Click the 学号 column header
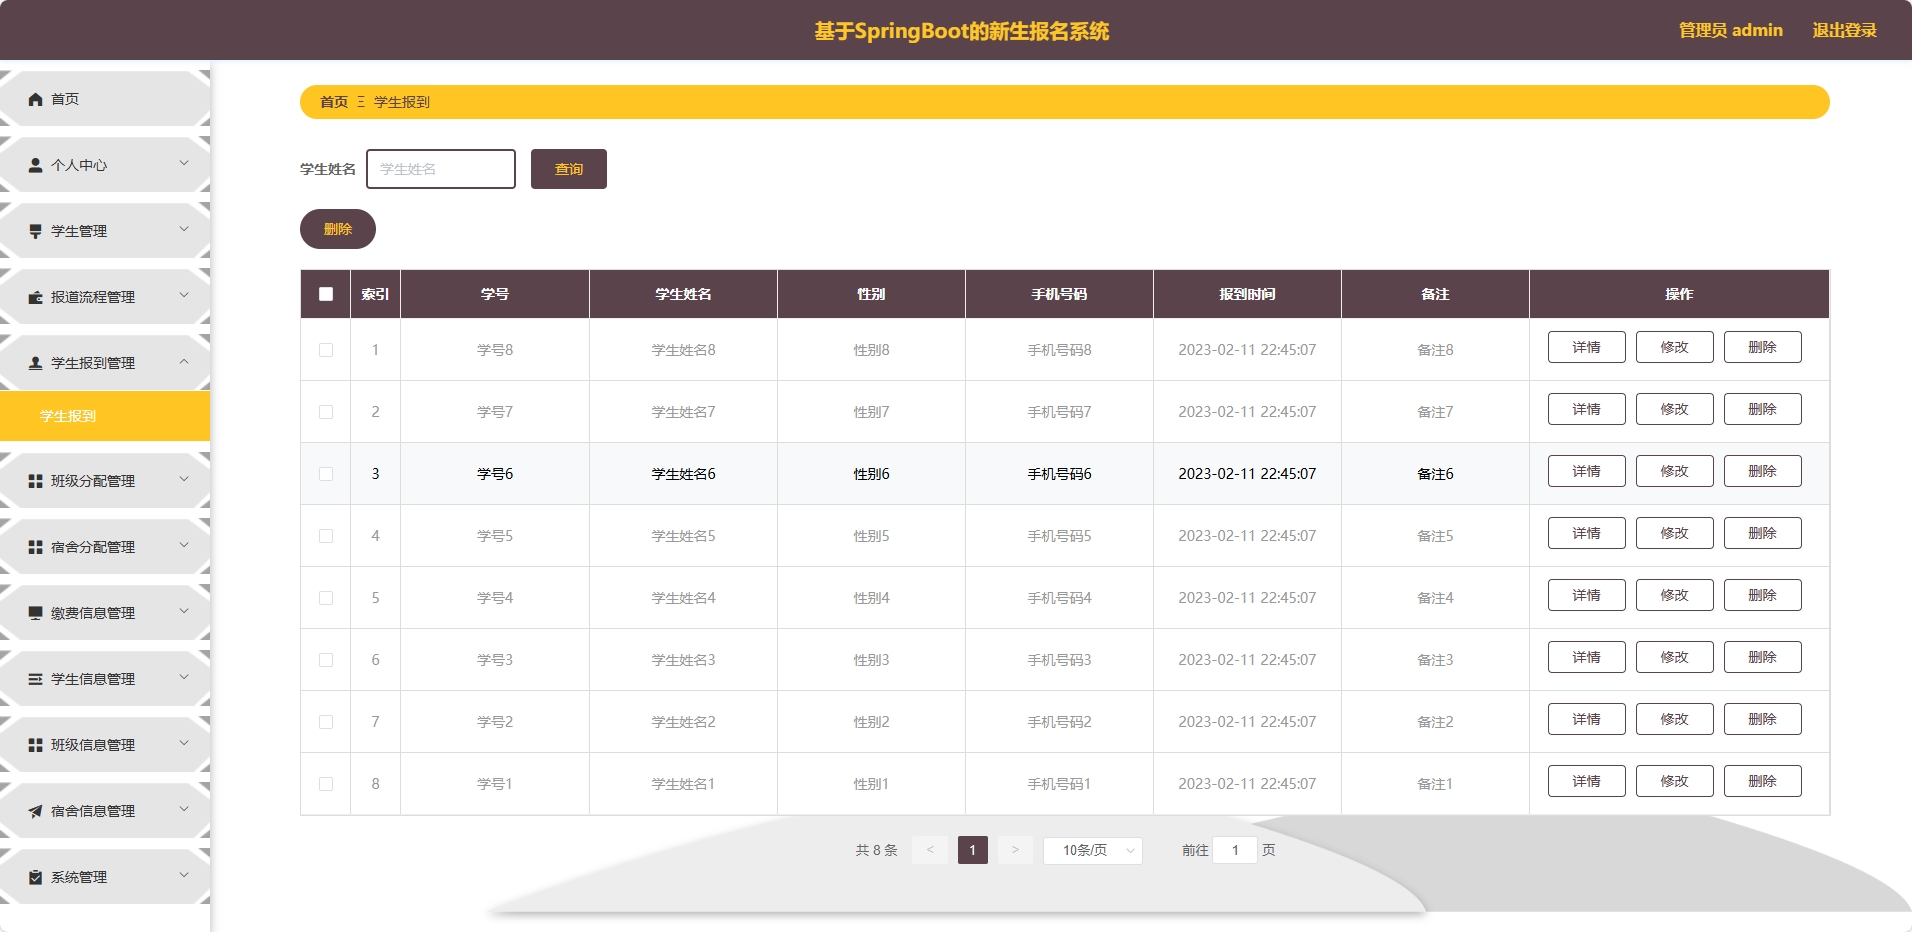The image size is (1912, 932). point(495,294)
